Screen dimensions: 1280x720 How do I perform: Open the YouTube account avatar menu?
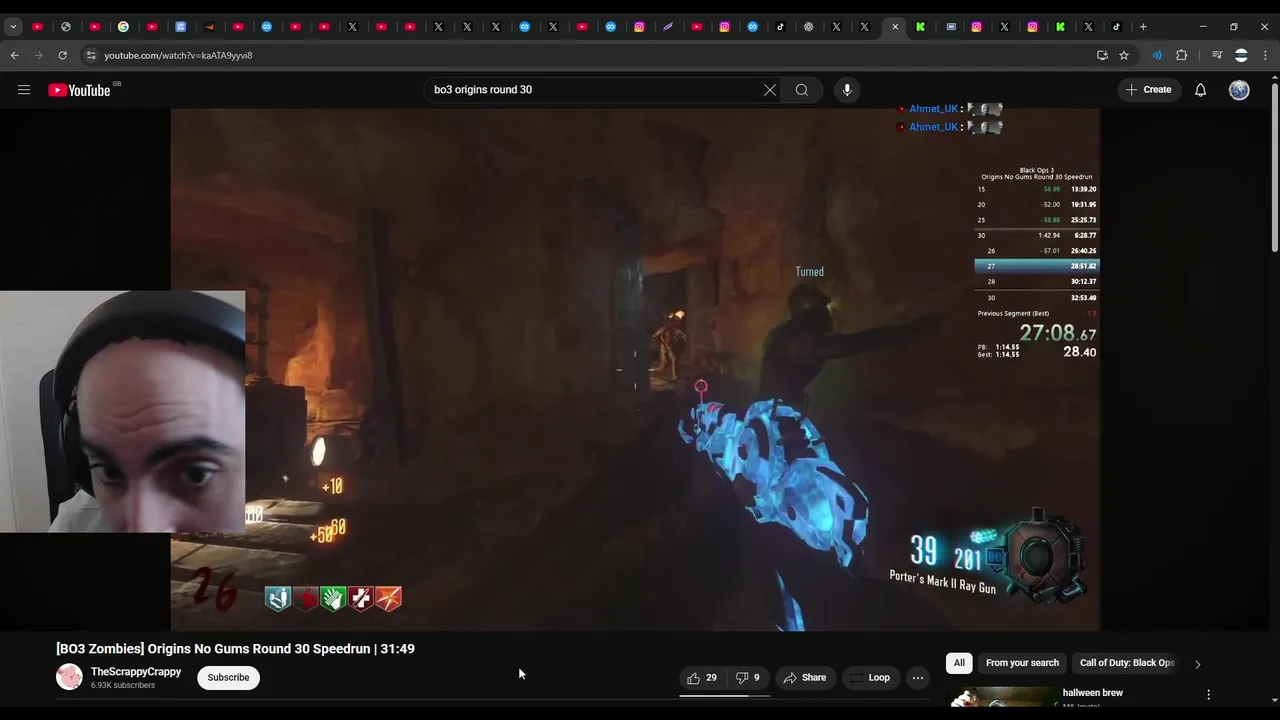[1239, 90]
